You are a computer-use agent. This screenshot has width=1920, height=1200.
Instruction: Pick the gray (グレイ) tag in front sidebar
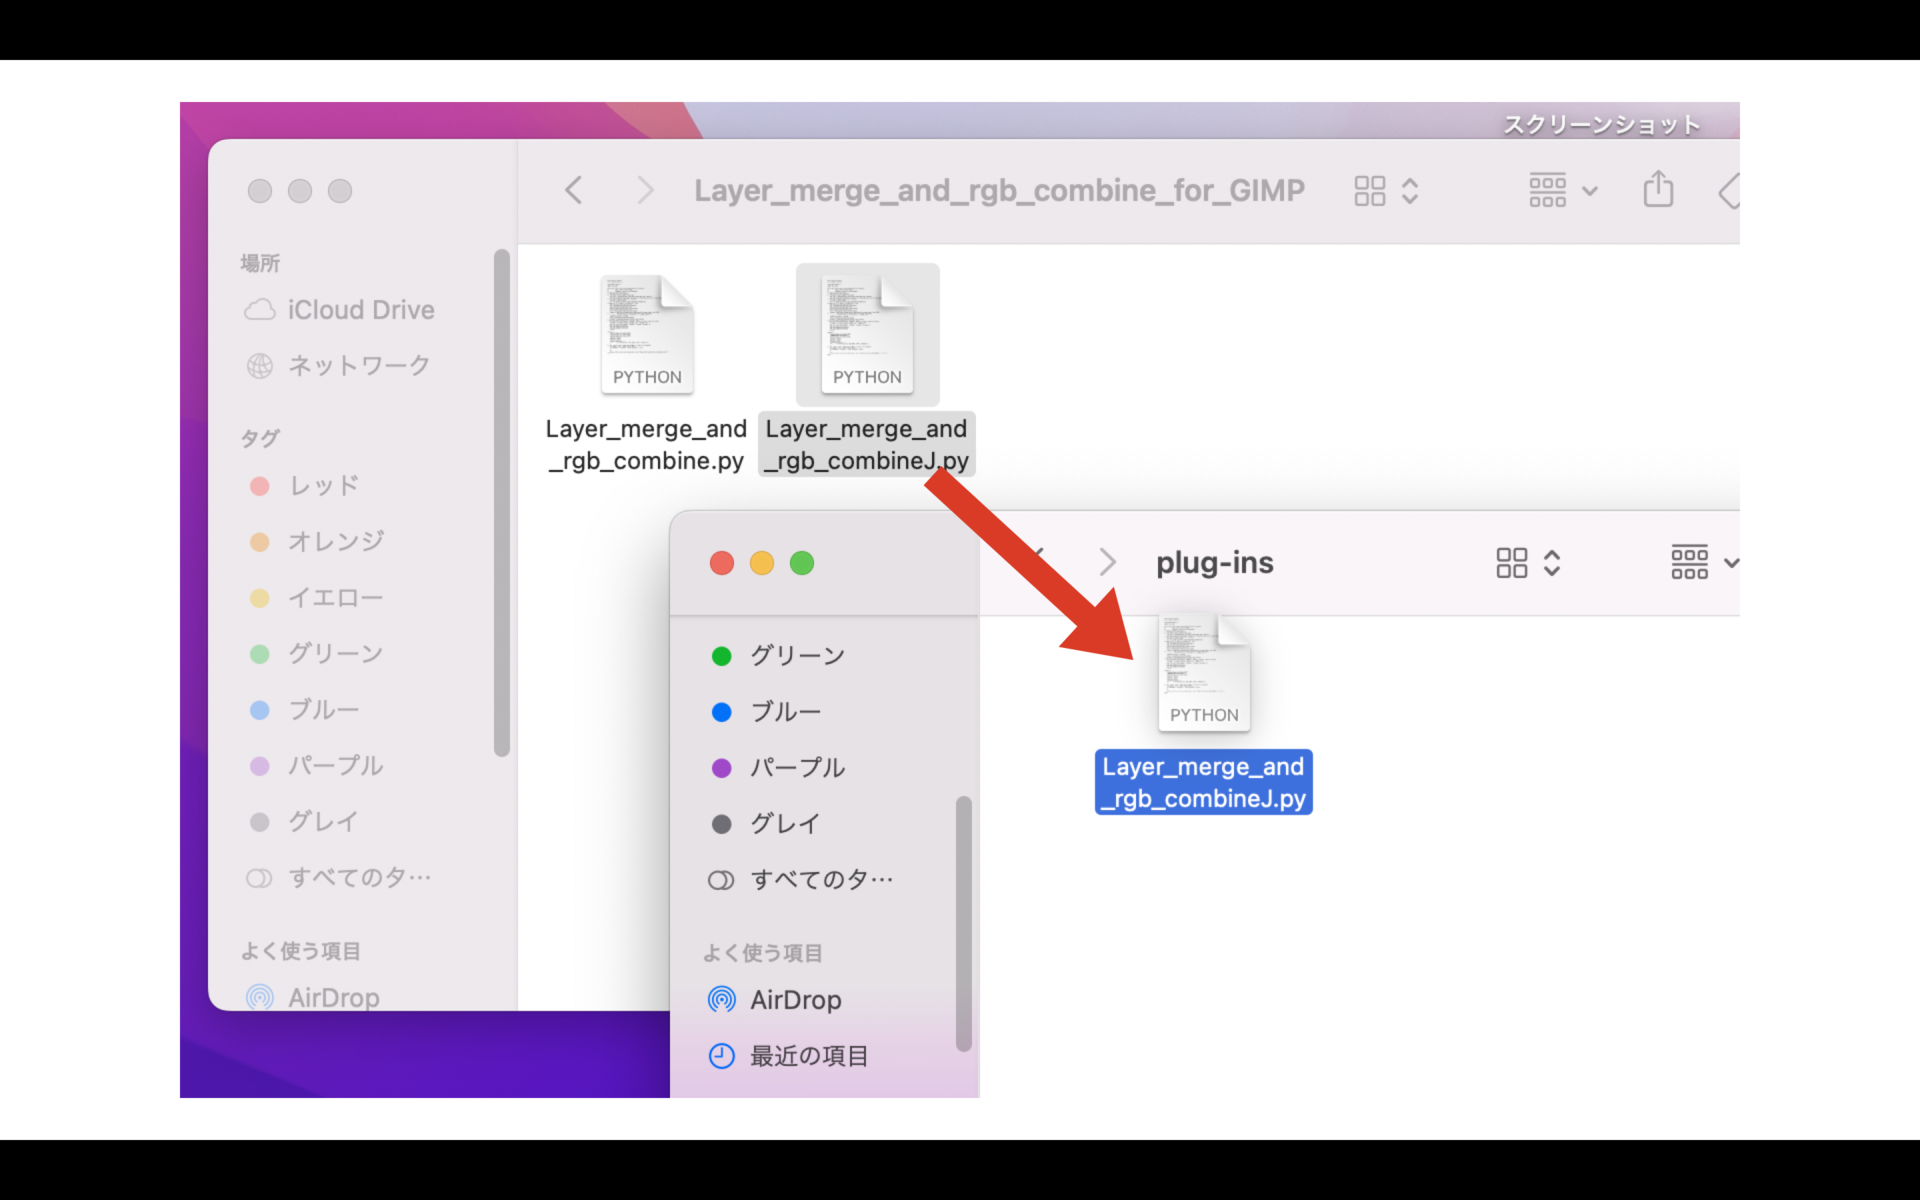point(785,824)
